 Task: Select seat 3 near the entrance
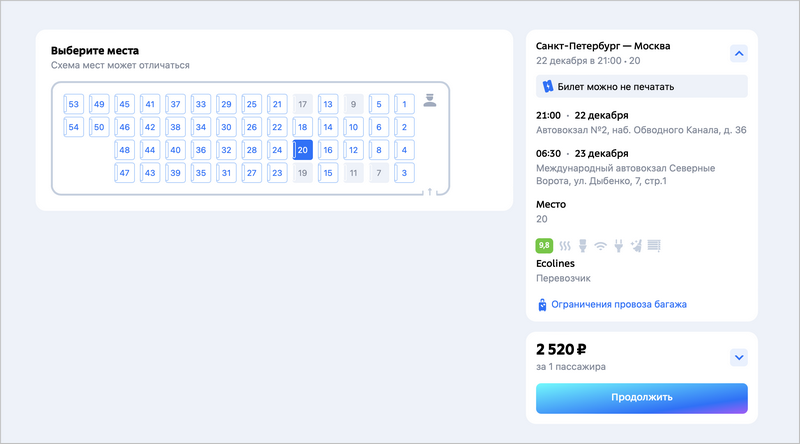click(x=404, y=173)
